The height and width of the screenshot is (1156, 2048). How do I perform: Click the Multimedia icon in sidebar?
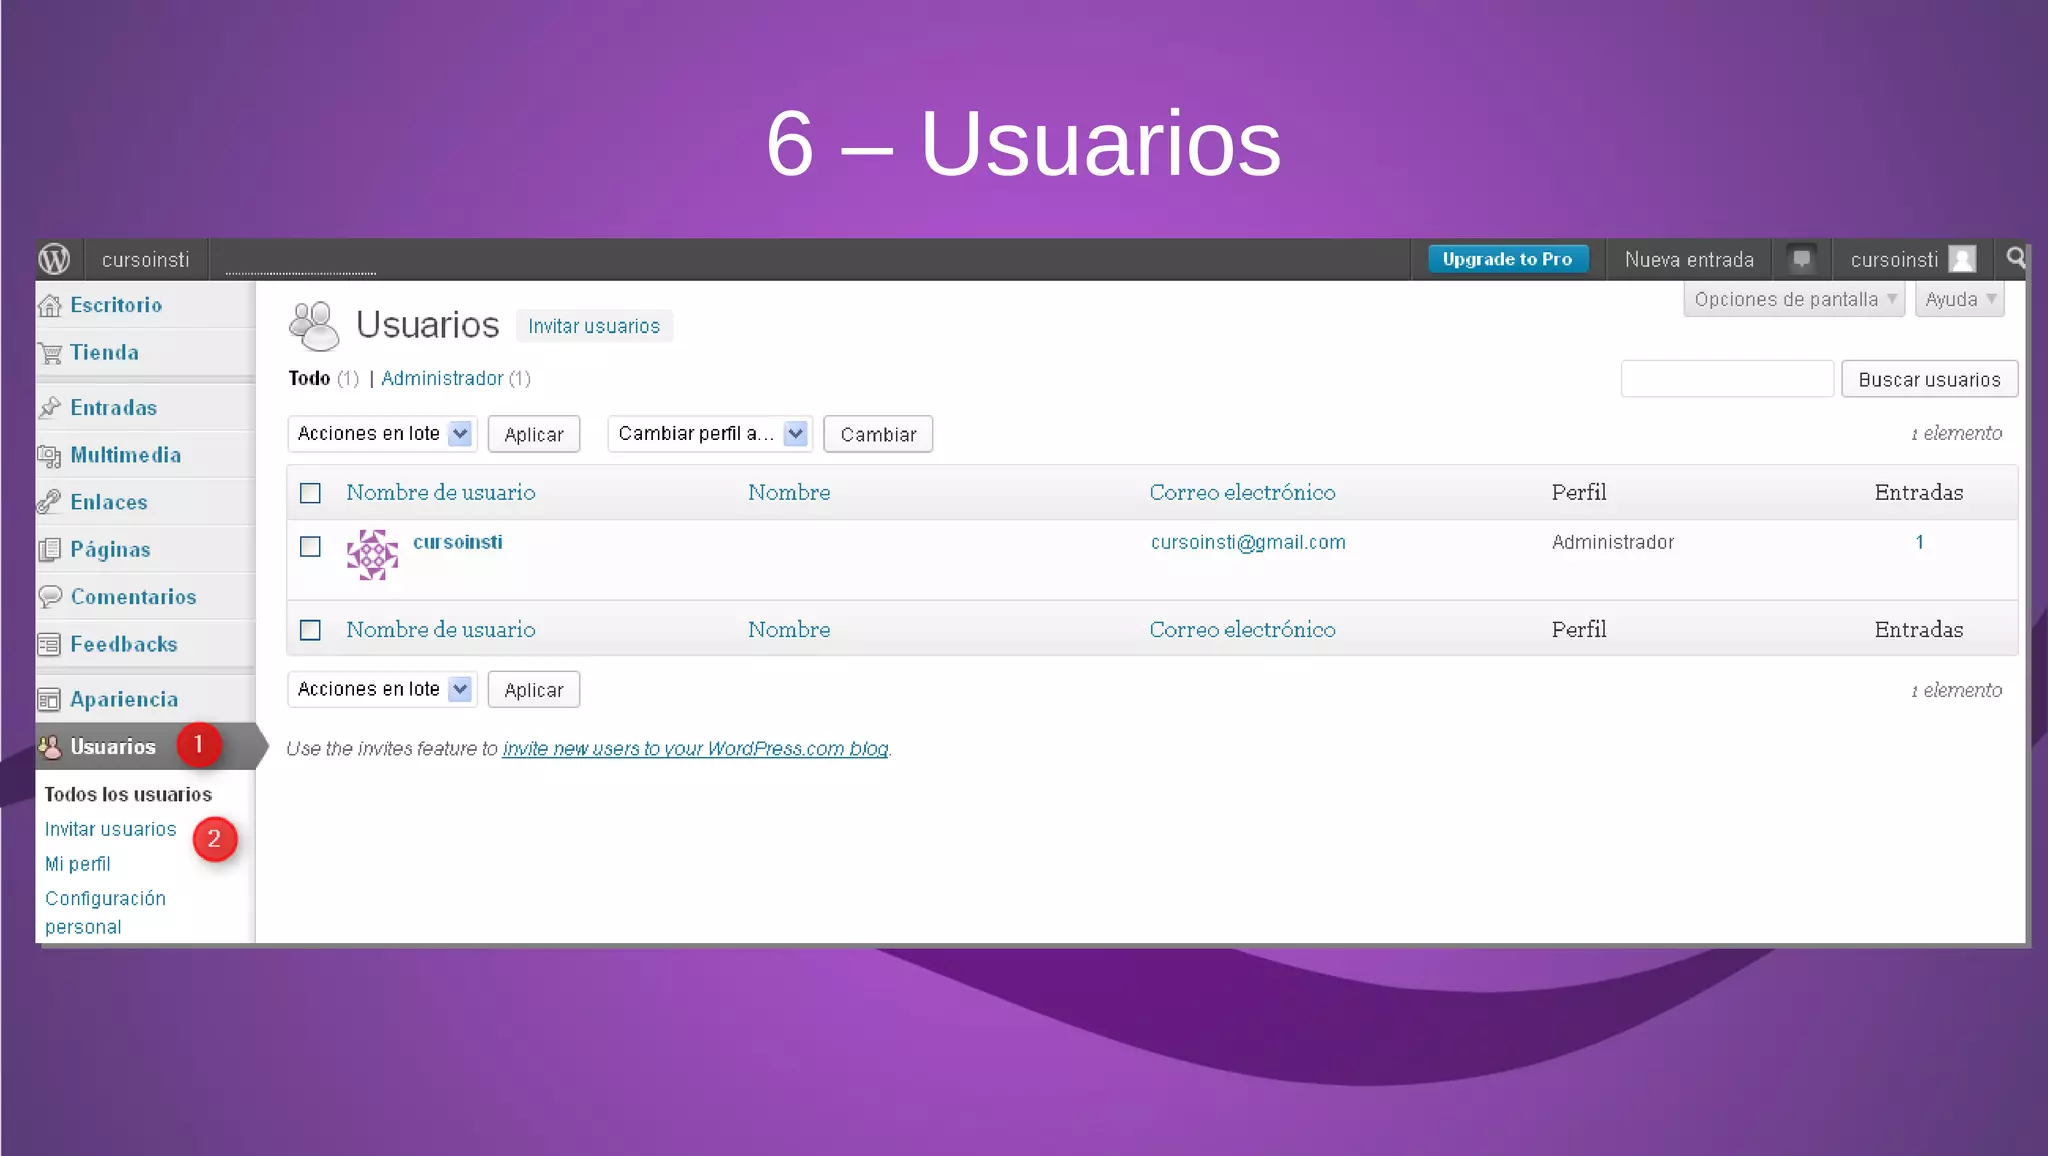(50, 456)
